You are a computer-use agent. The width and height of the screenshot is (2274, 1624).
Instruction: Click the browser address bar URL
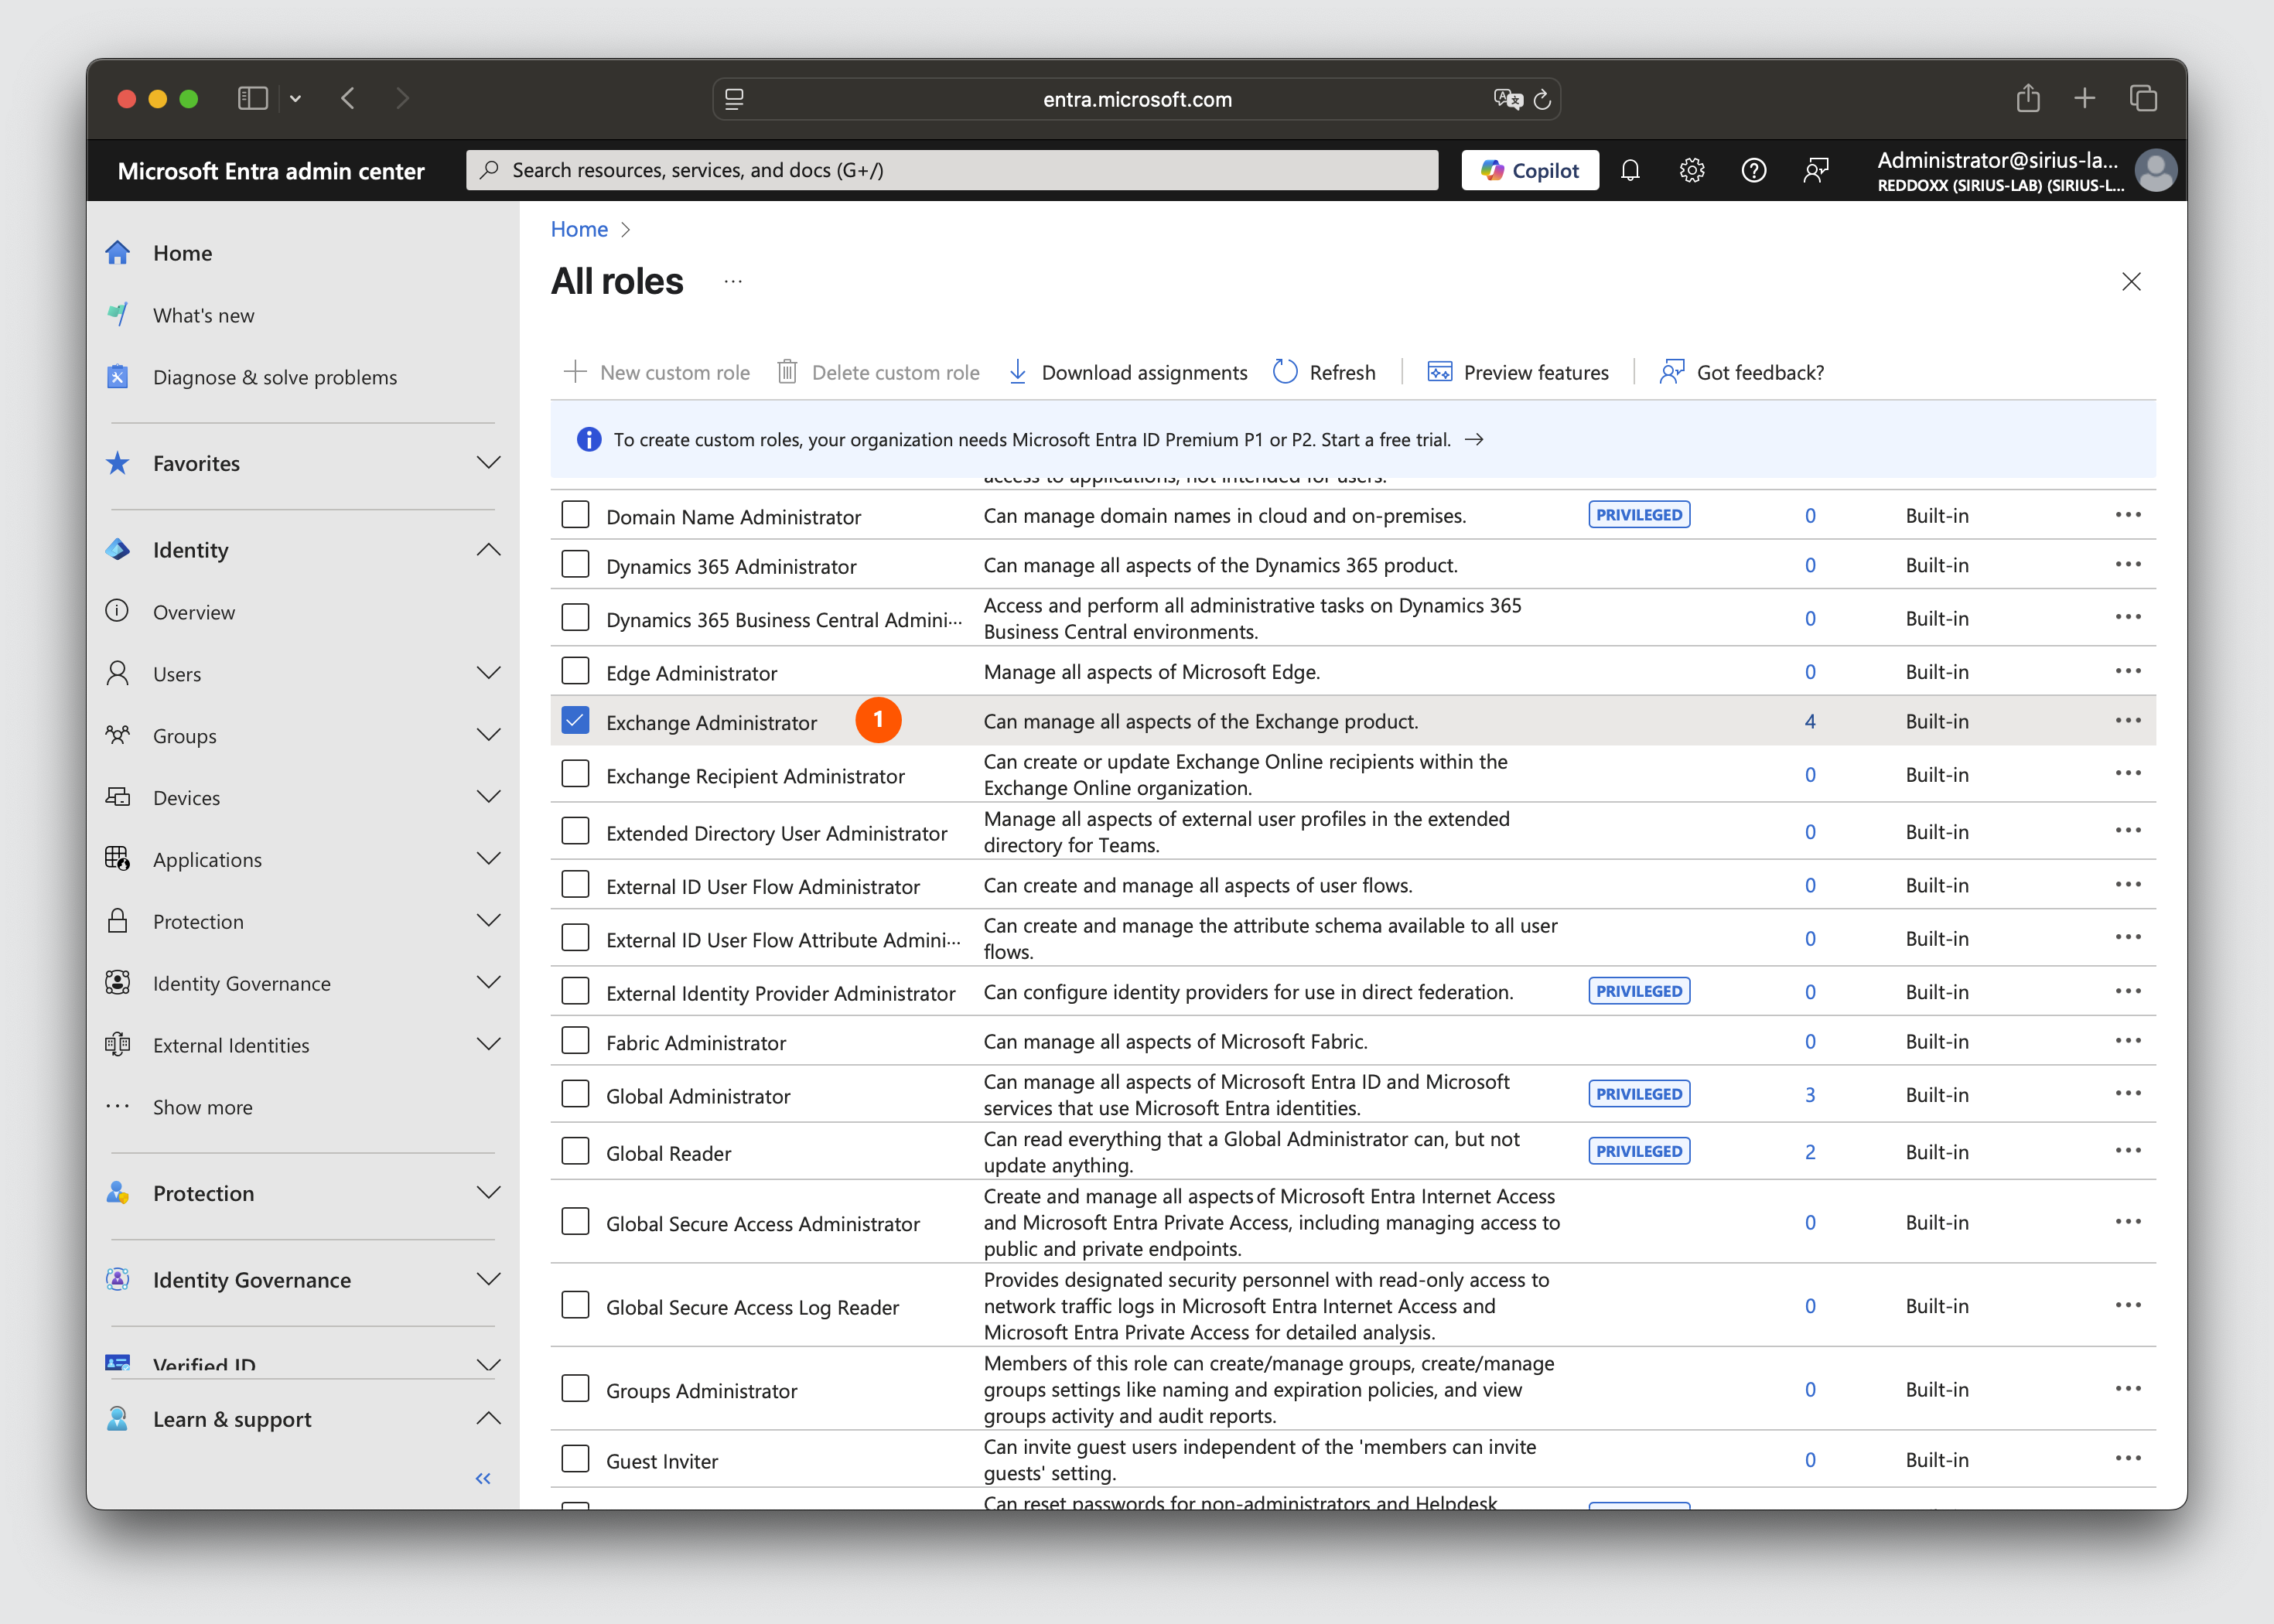(1137, 99)
